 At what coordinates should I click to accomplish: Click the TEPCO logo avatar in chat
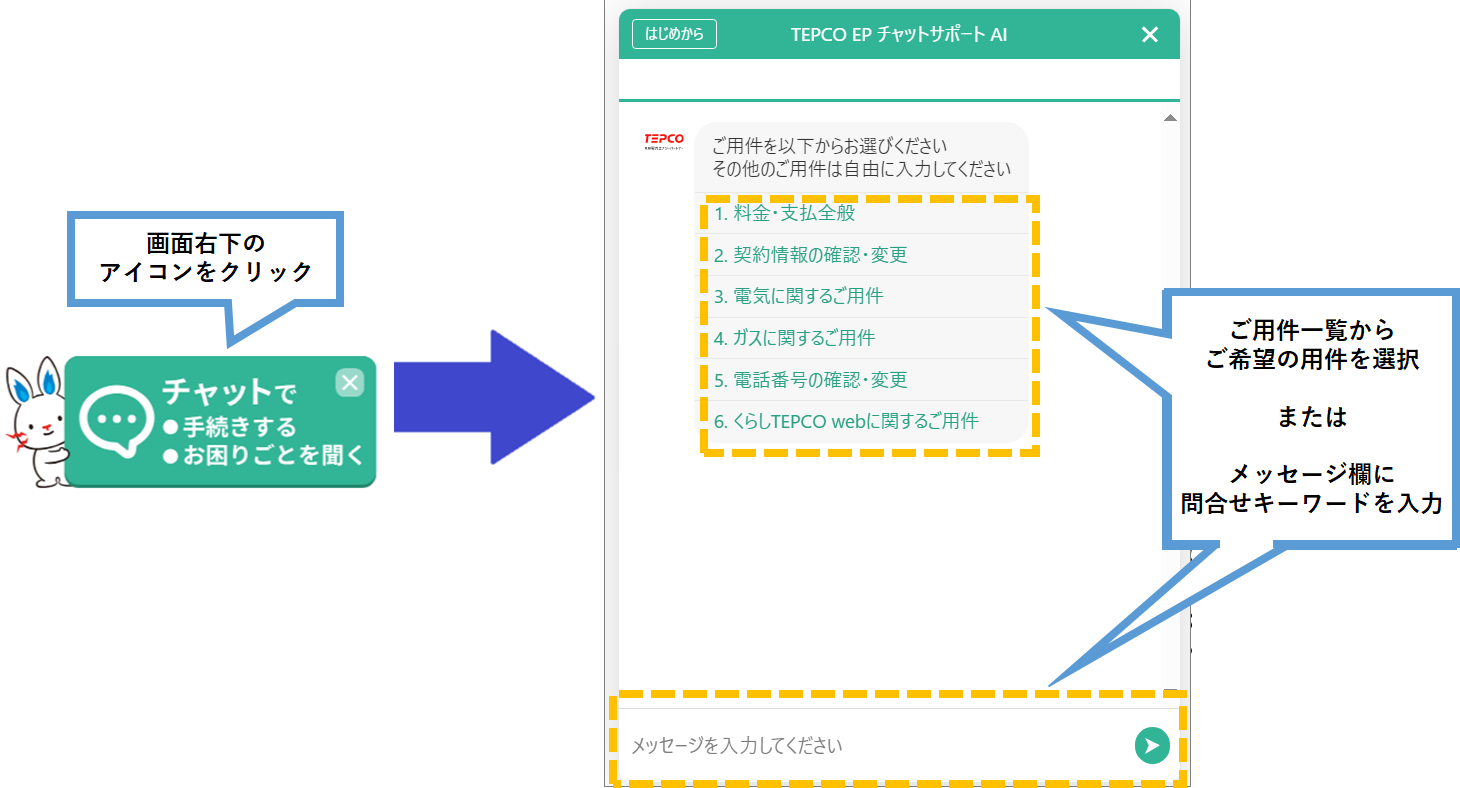[x=664, y=141]
